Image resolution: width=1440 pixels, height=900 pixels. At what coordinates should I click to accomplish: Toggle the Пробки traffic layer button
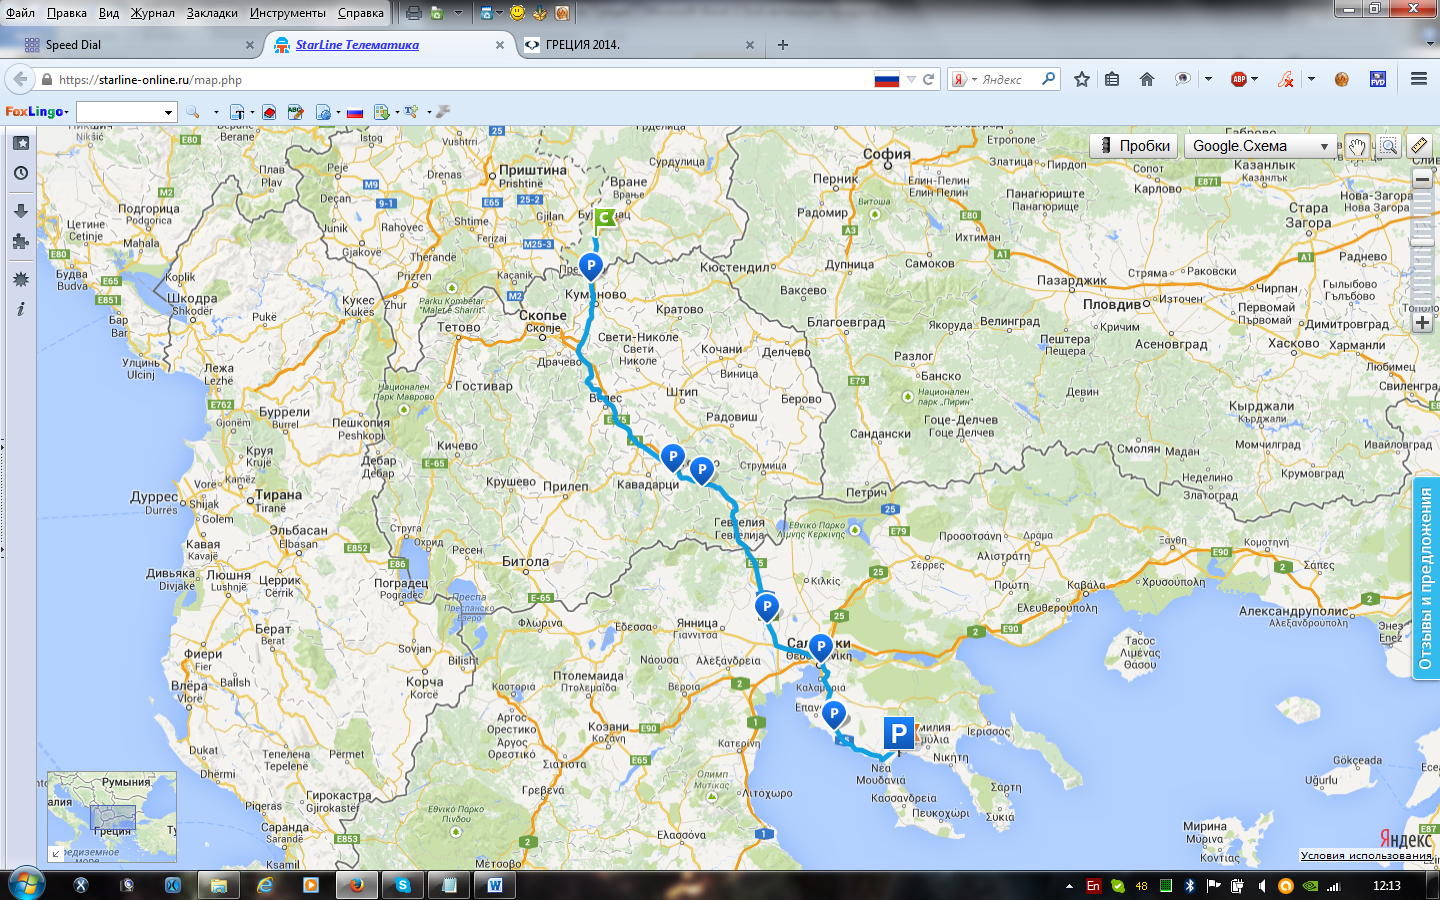pyautogui.click(x=1133, y=146)
